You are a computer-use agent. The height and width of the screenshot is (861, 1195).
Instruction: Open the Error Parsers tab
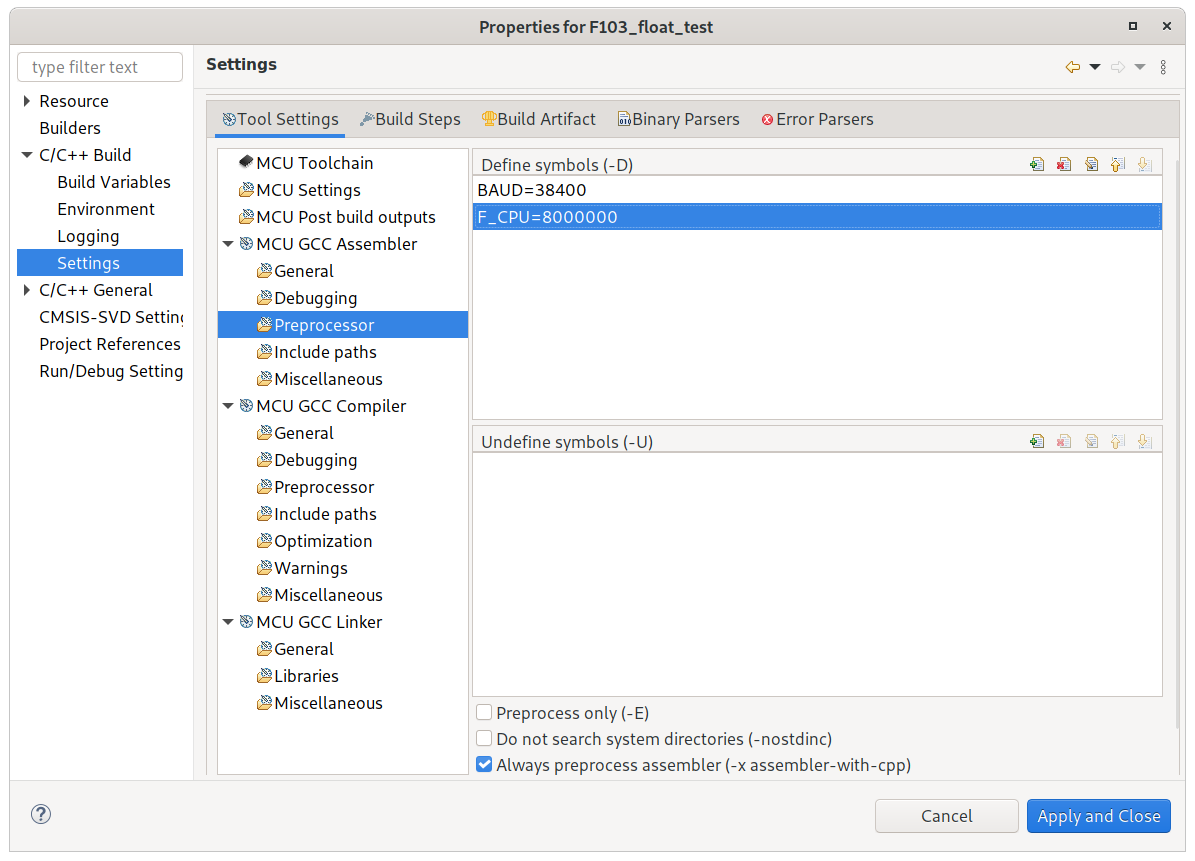pos(817,119)
